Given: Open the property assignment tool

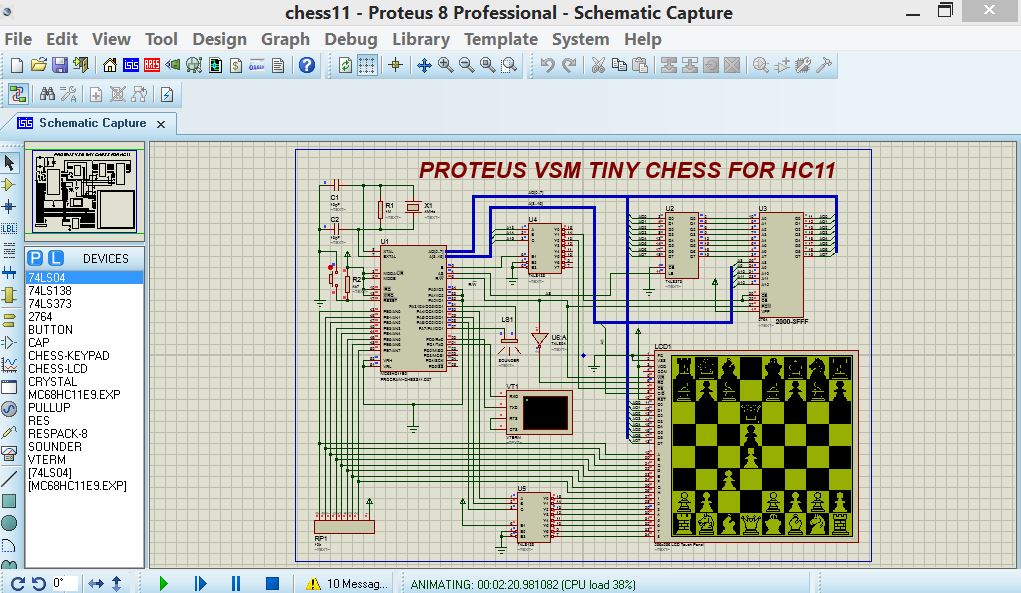Looking at the screenshot, I should [x=68, y=95].
